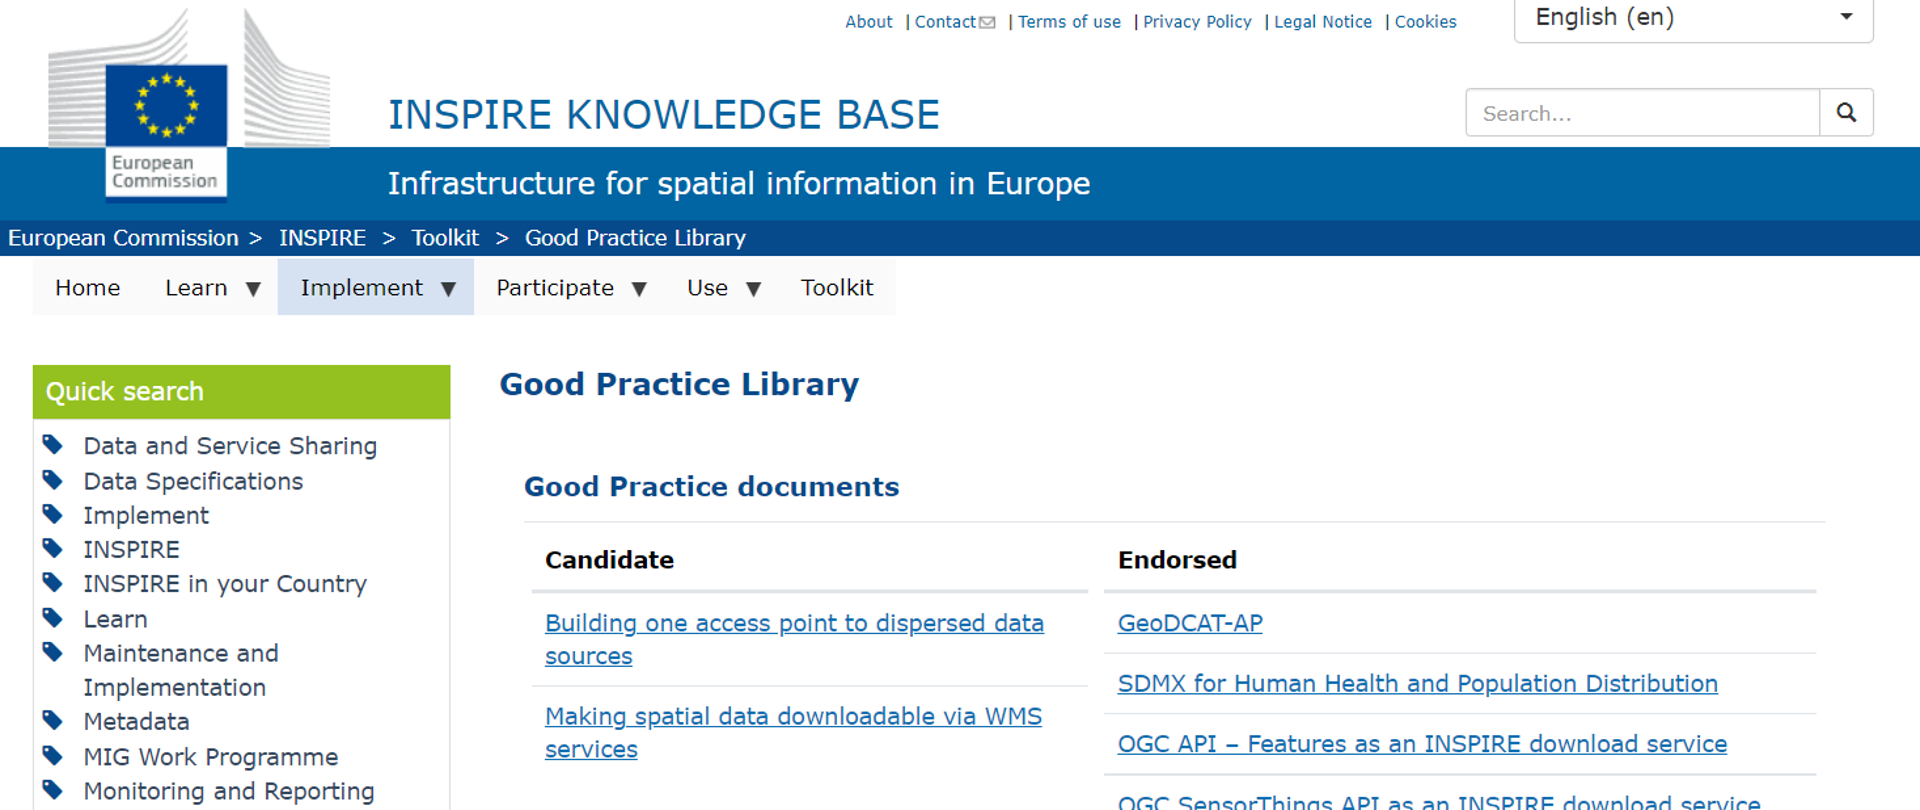Select INSPIRE in your Country item
The height and width of the screenshot is (810, 1920).
tap(225, 584)
